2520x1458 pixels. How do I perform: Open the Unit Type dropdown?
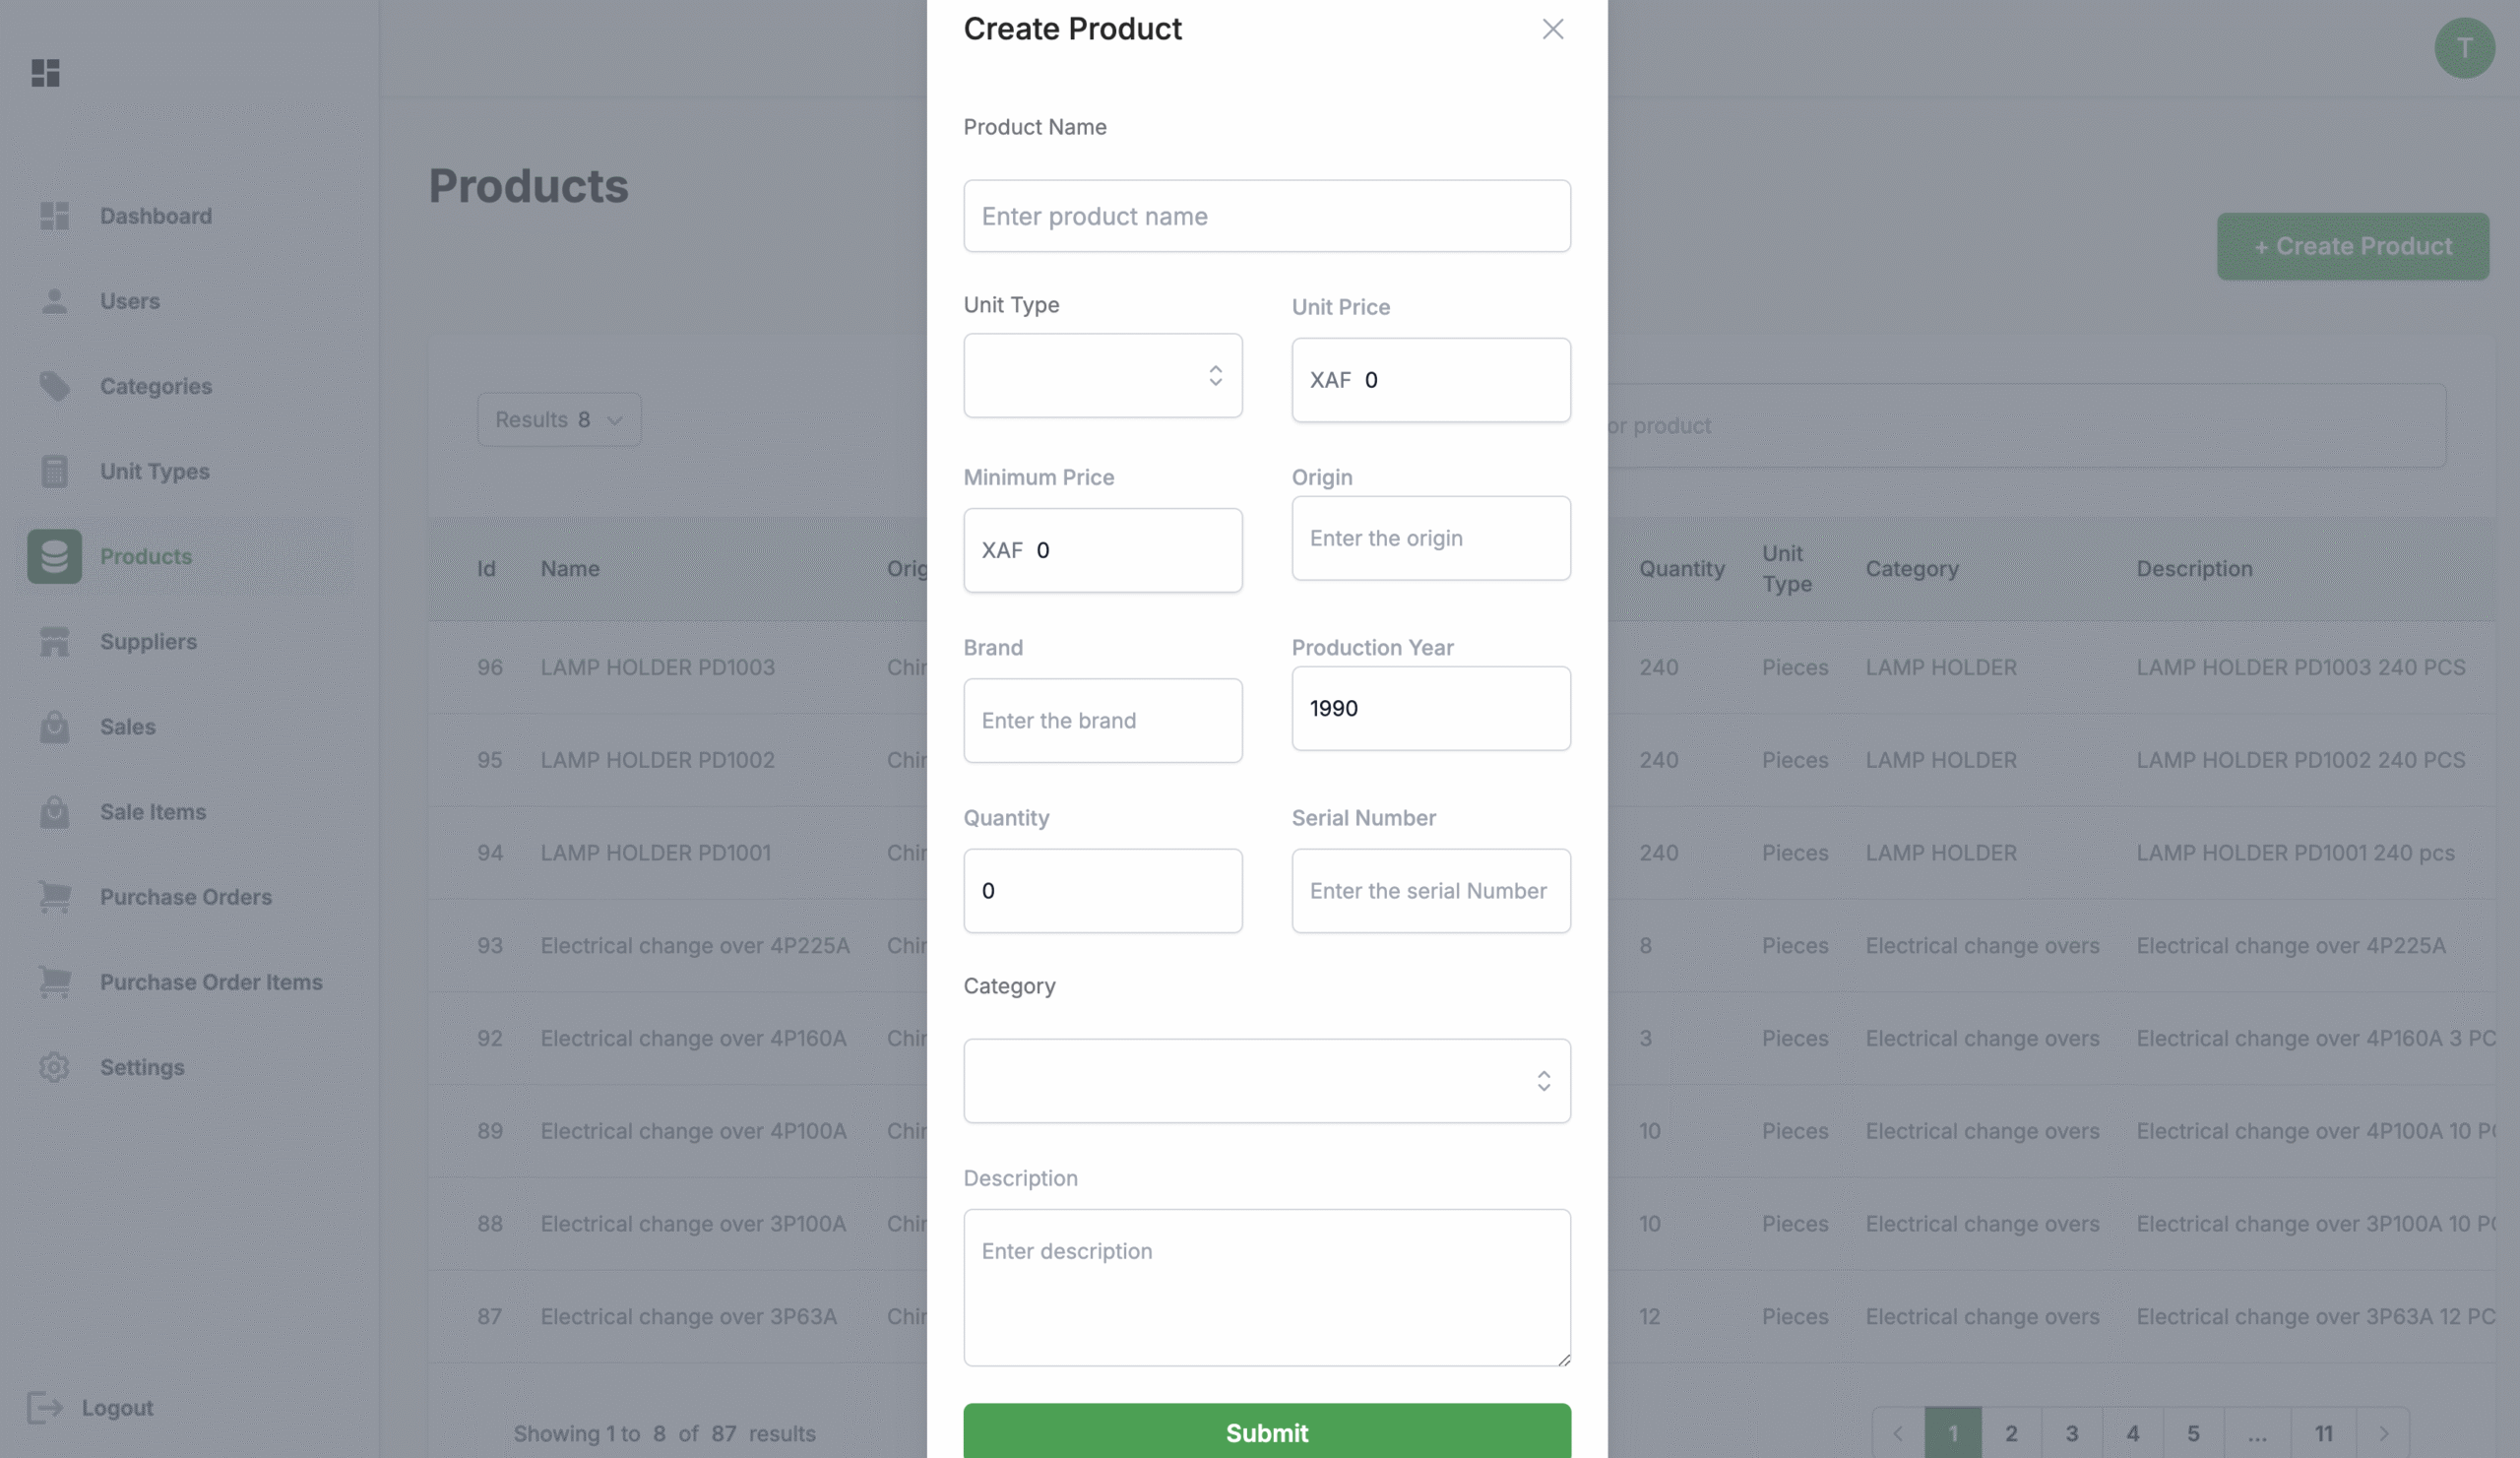[x=1102, y=376]
